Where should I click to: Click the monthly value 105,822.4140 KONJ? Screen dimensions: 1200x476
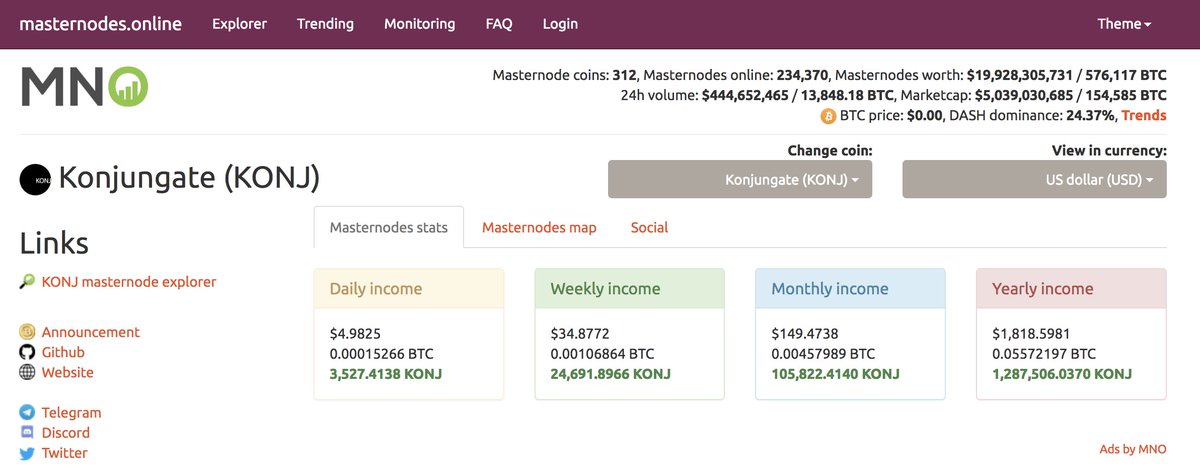tap(835, 373)
